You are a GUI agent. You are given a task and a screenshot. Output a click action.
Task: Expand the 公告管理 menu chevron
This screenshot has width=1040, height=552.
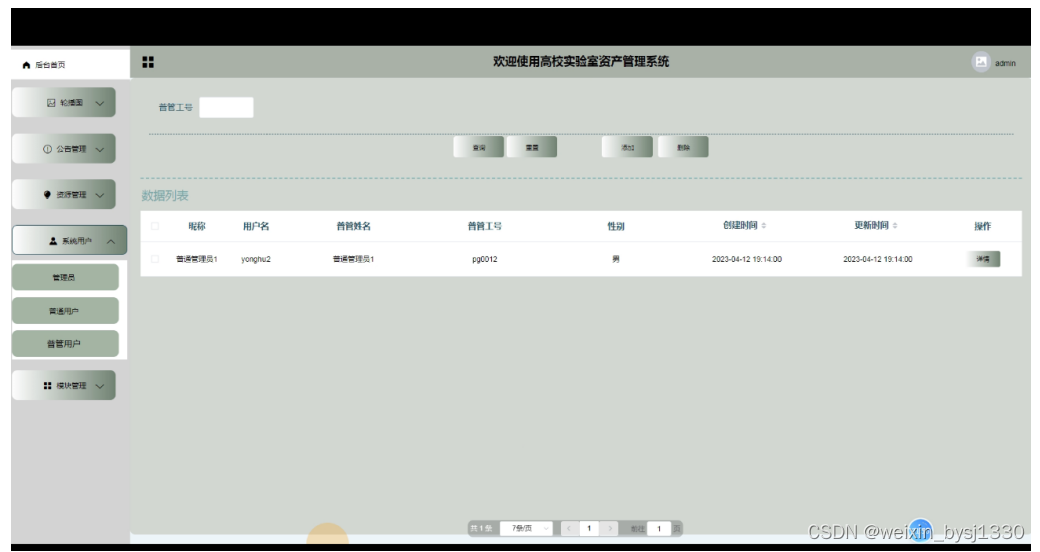tap(99, 149)
